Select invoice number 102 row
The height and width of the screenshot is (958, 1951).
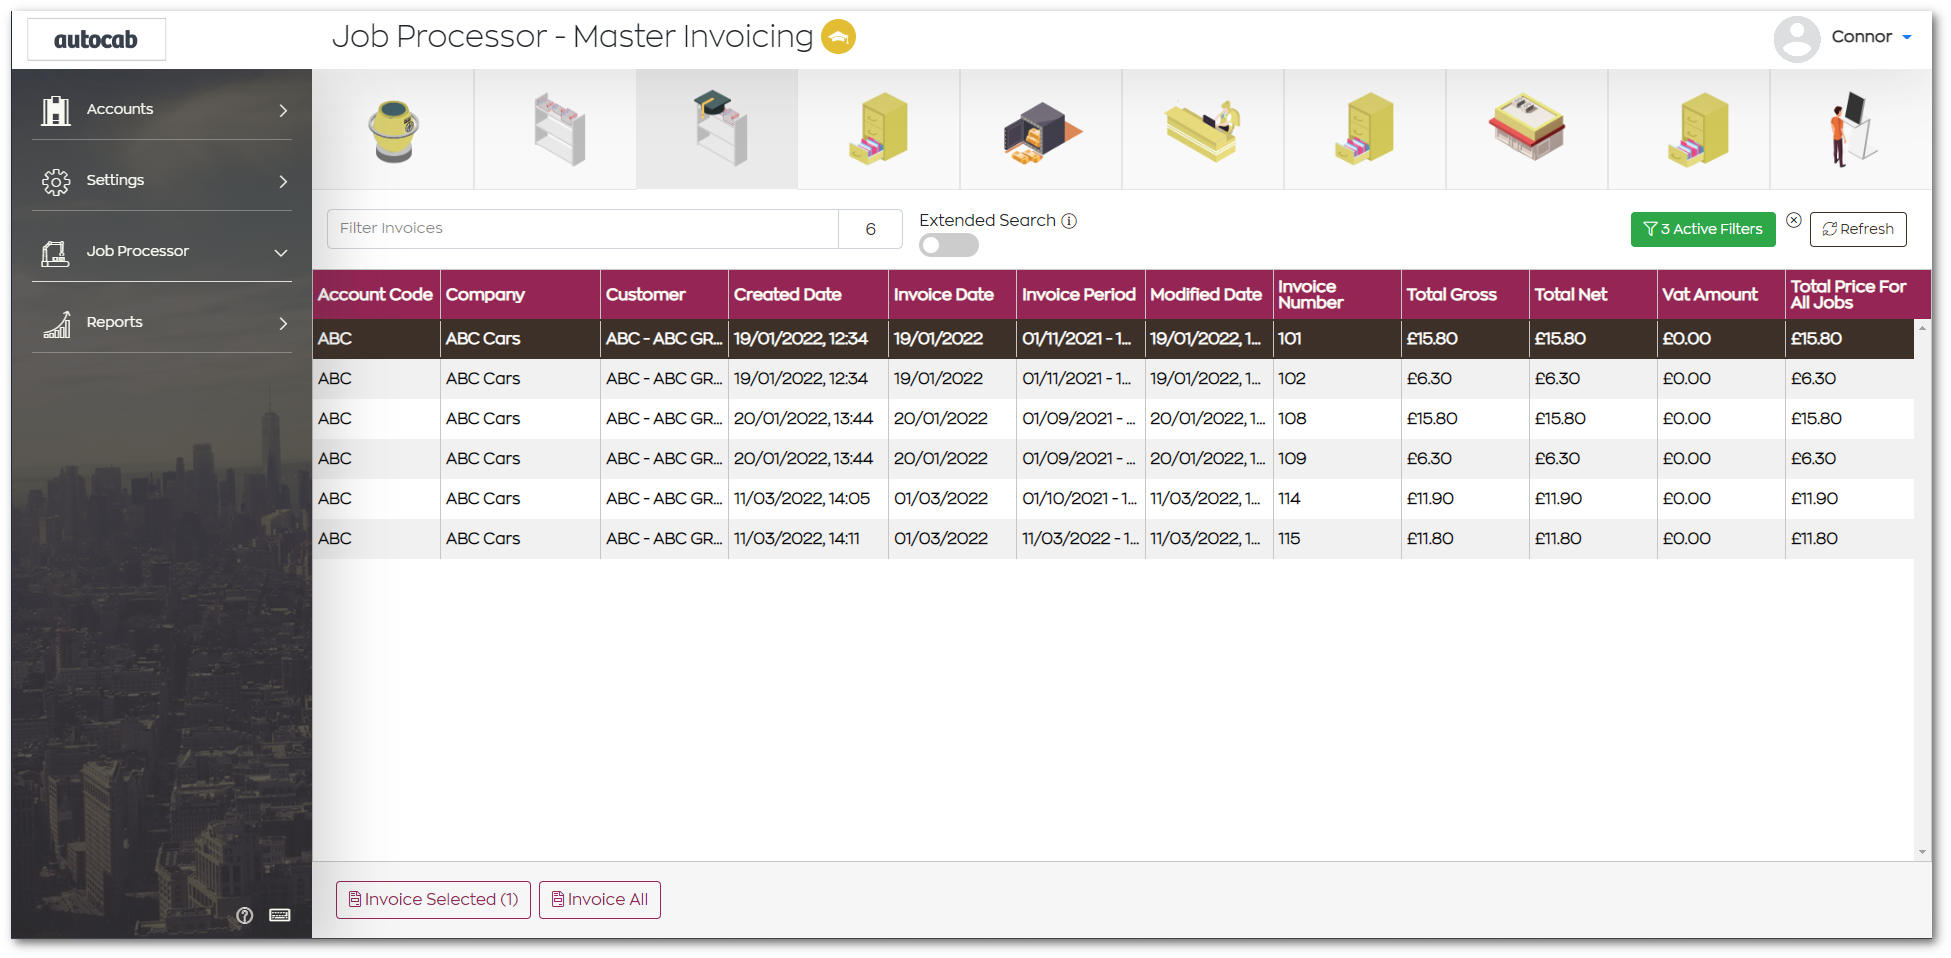coord(1113,379)
